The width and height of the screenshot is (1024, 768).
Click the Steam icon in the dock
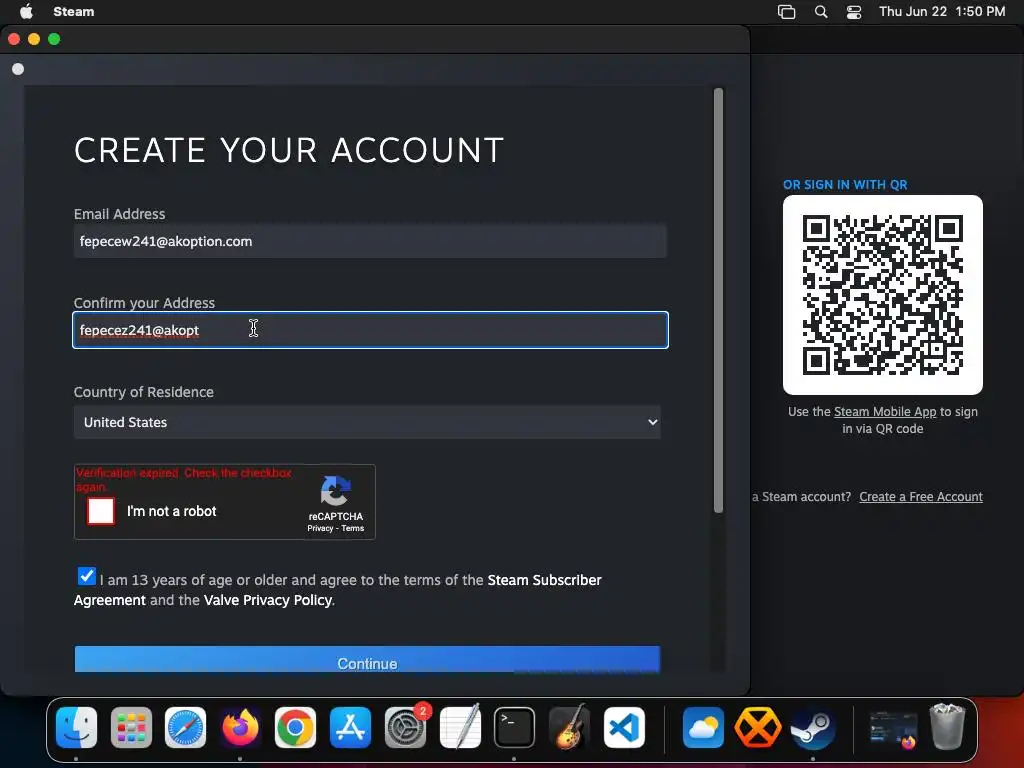tap(812, 727)
